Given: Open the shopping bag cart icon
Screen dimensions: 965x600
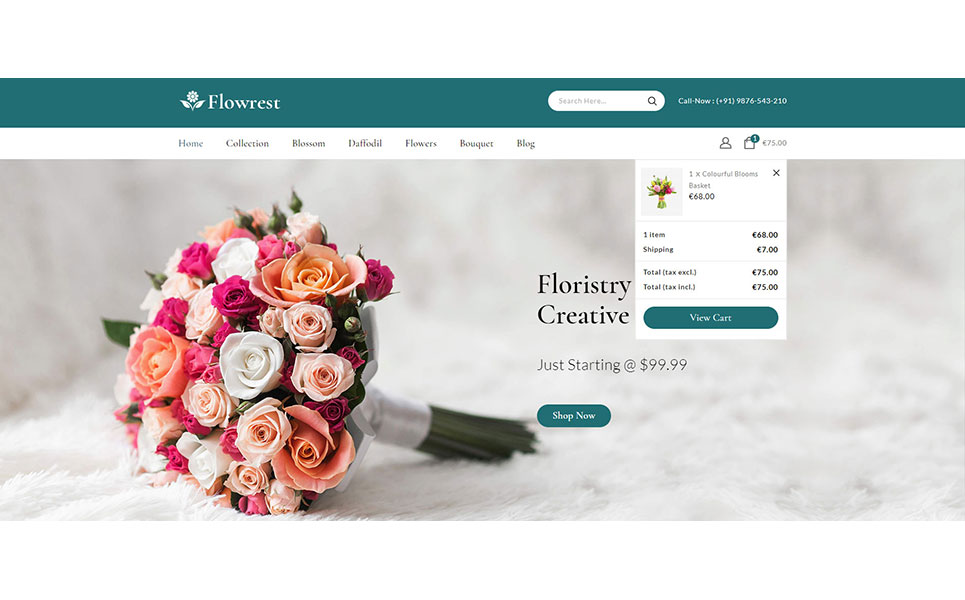Looking at the screenshot, I should (x=749, y=143).
